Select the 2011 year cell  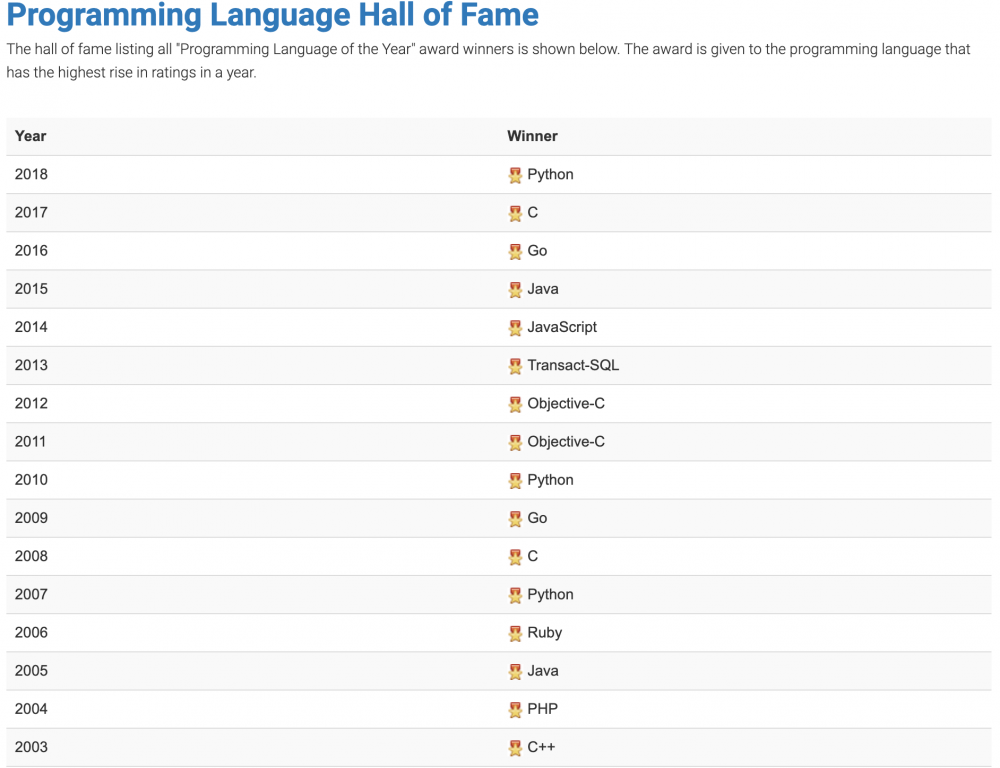pos(31,442)
